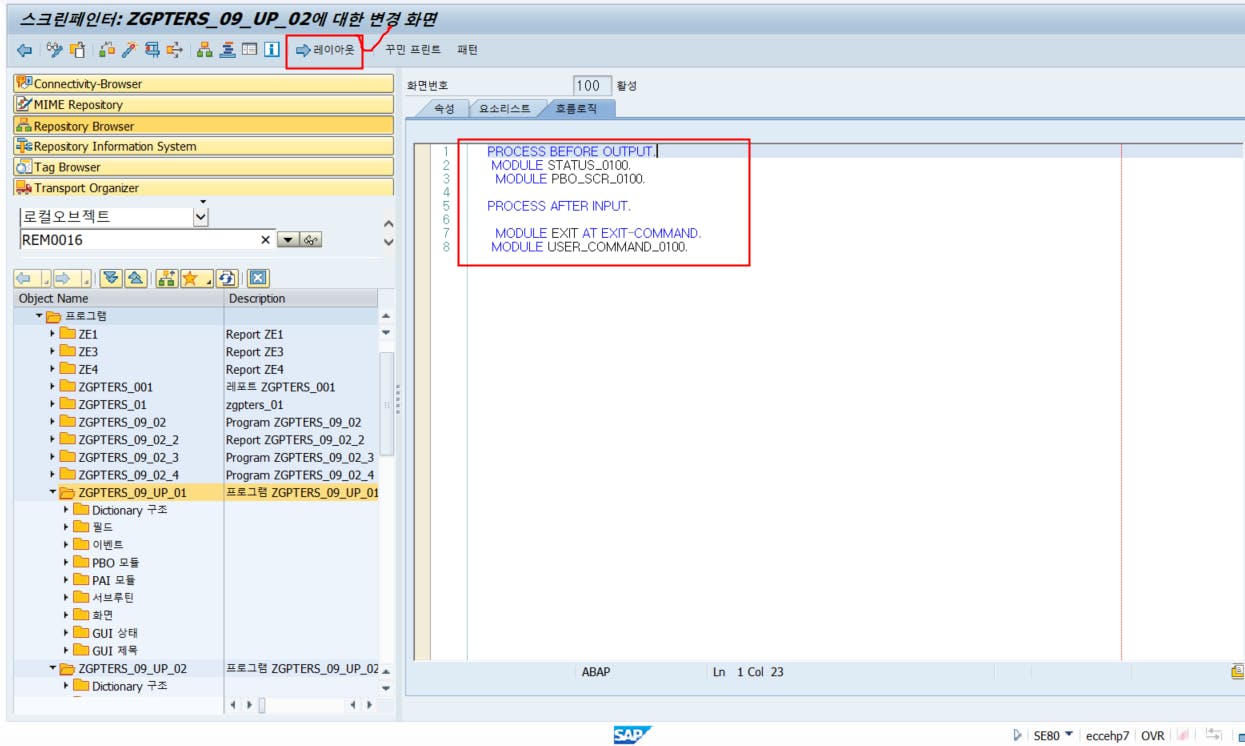Click the Other Object toolbar icon
The height and width of the screenshot is (746, 1245).
(77, 50)
